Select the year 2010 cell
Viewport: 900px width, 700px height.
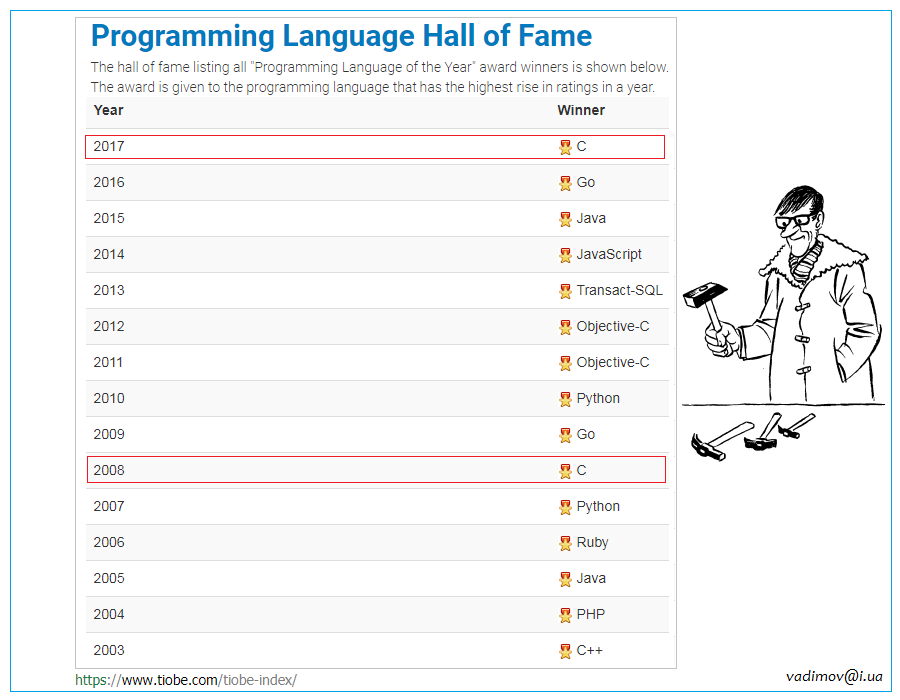[x=109, y=398]
